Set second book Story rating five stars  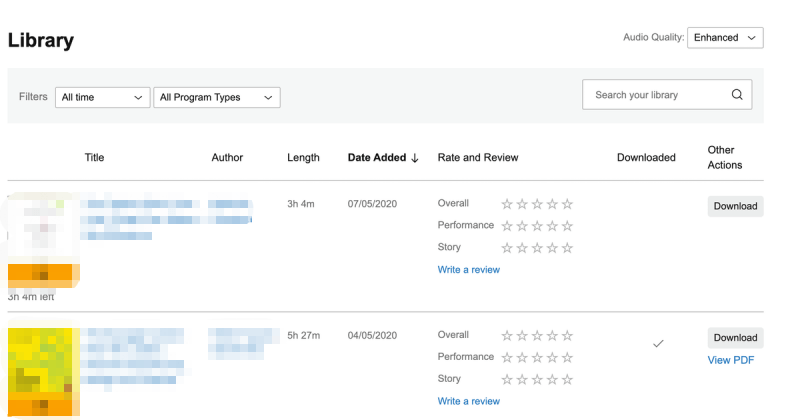point(567,379)
